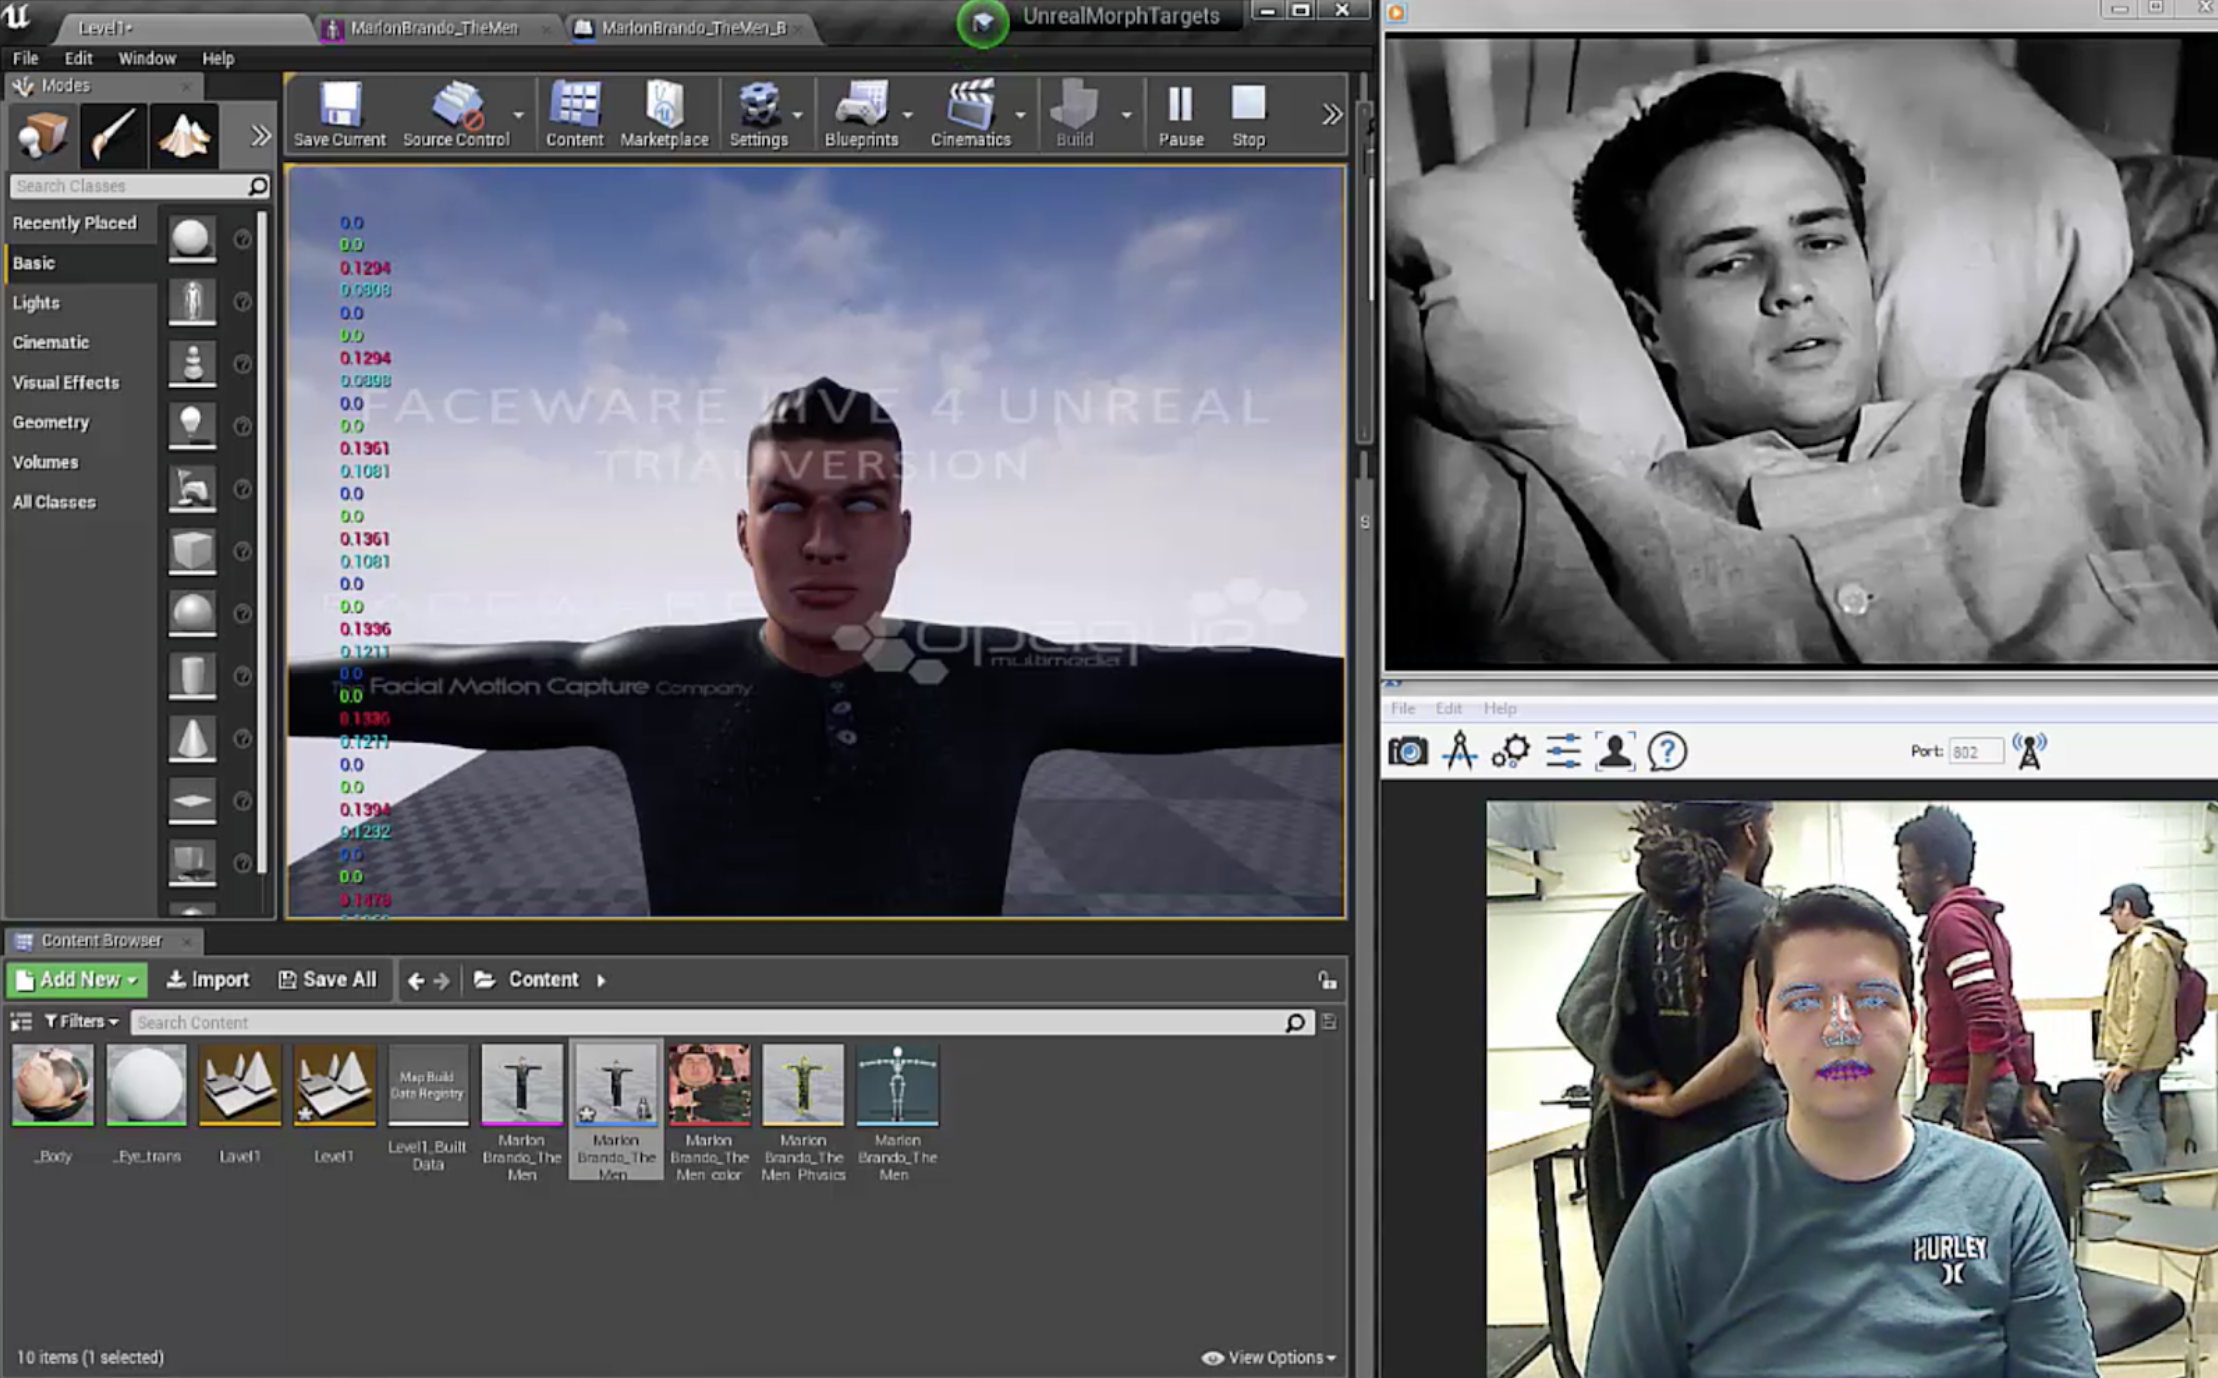Open the Filters dropdown
2218x1378 pixels.
[82, 1022]
